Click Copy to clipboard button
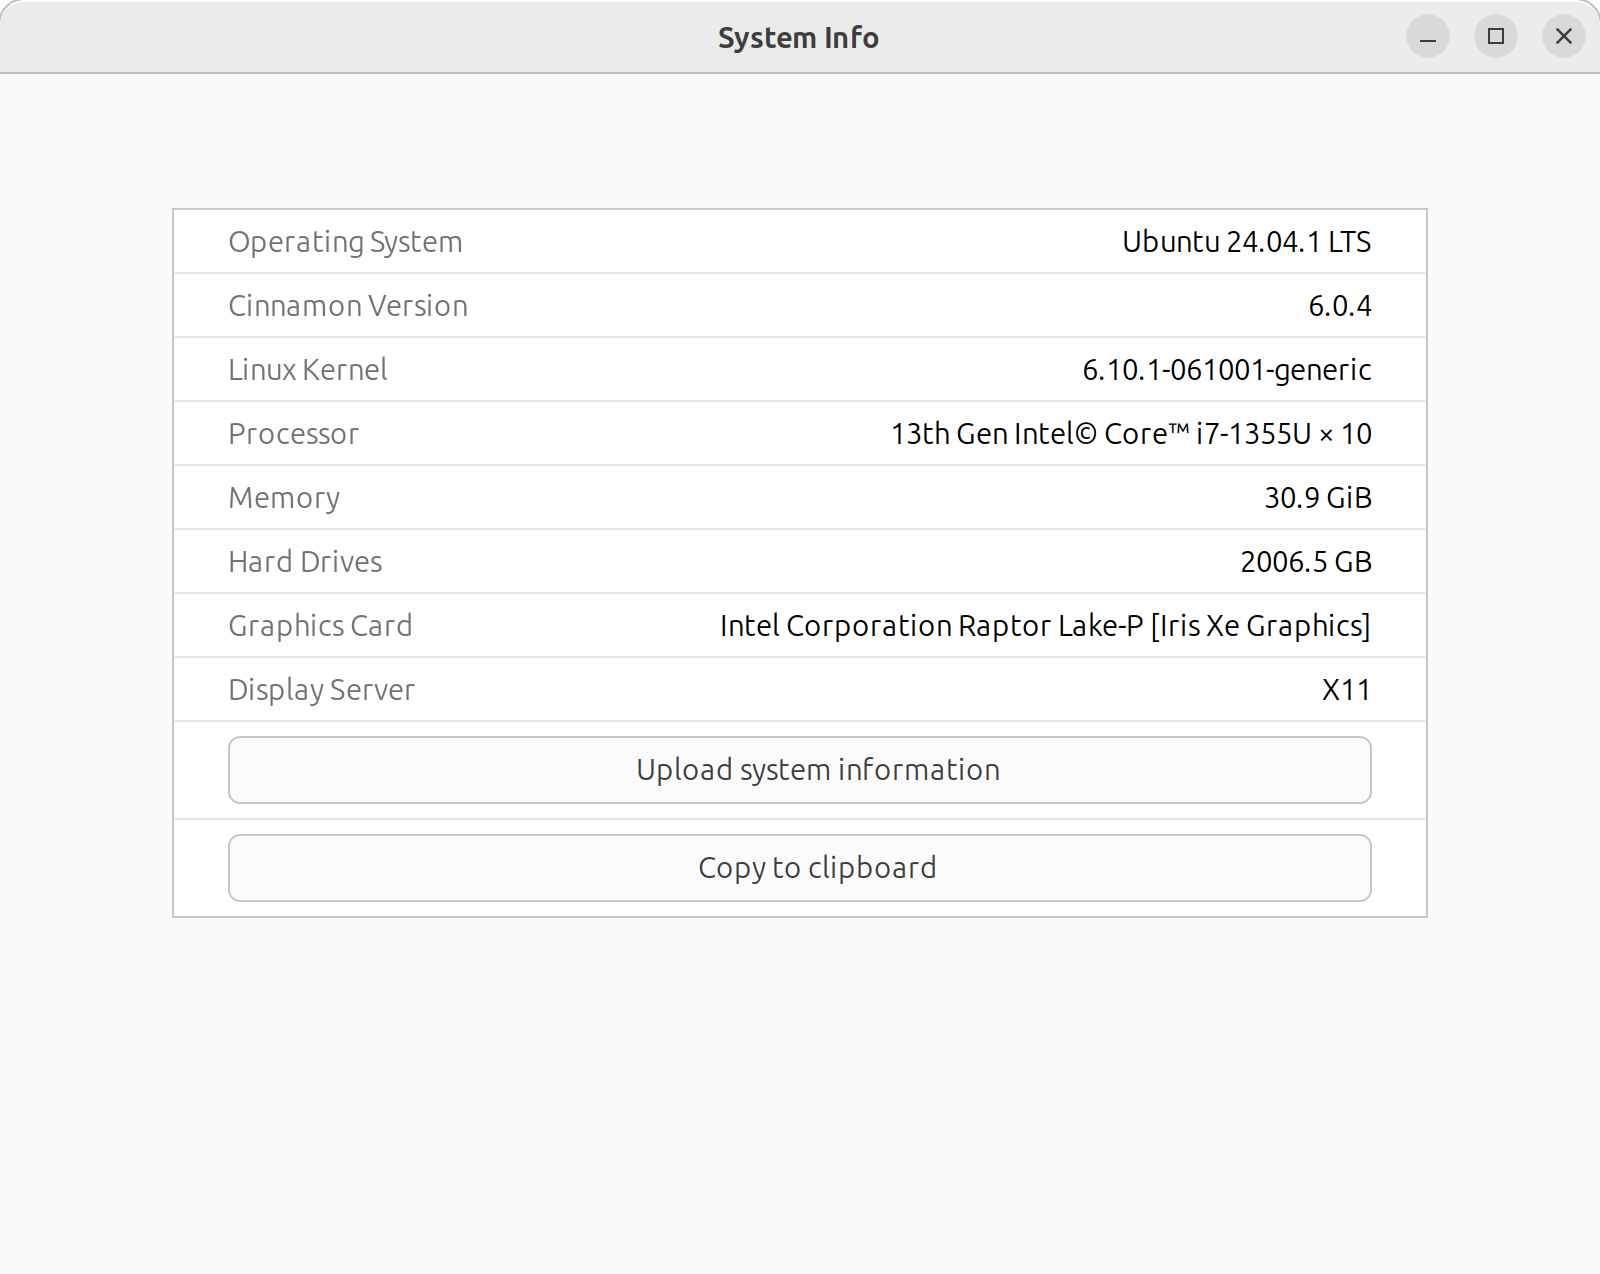Viewport: 1600px width, 1274px height. (799, 868)
